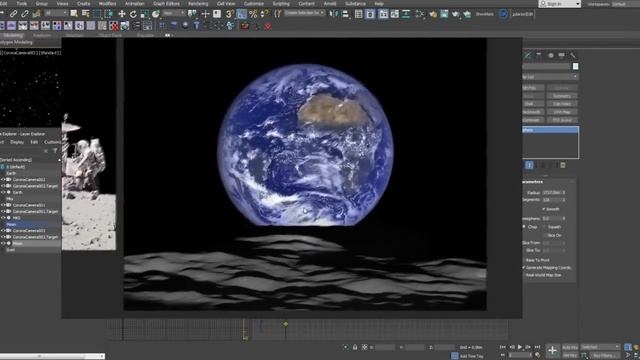Enable Real-World Map Size checkbox
This screenshot has height=360, width=640.
[x=524, y=275]
